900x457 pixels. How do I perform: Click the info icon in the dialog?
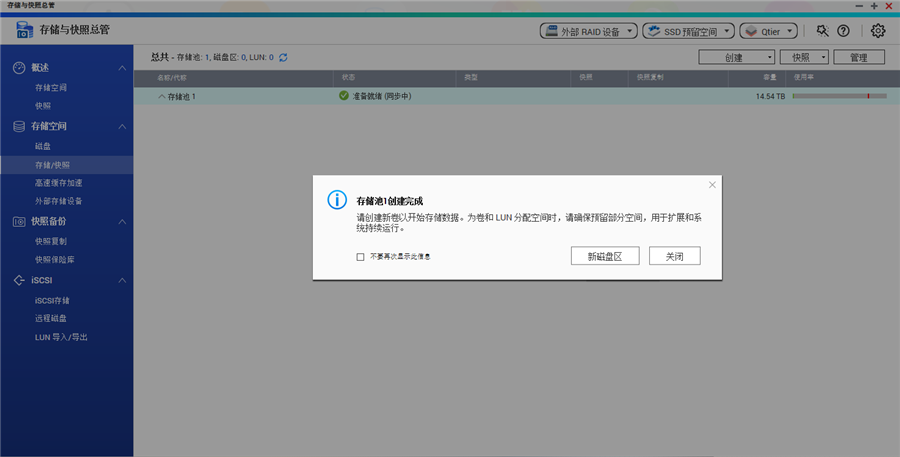pos(338,199)
